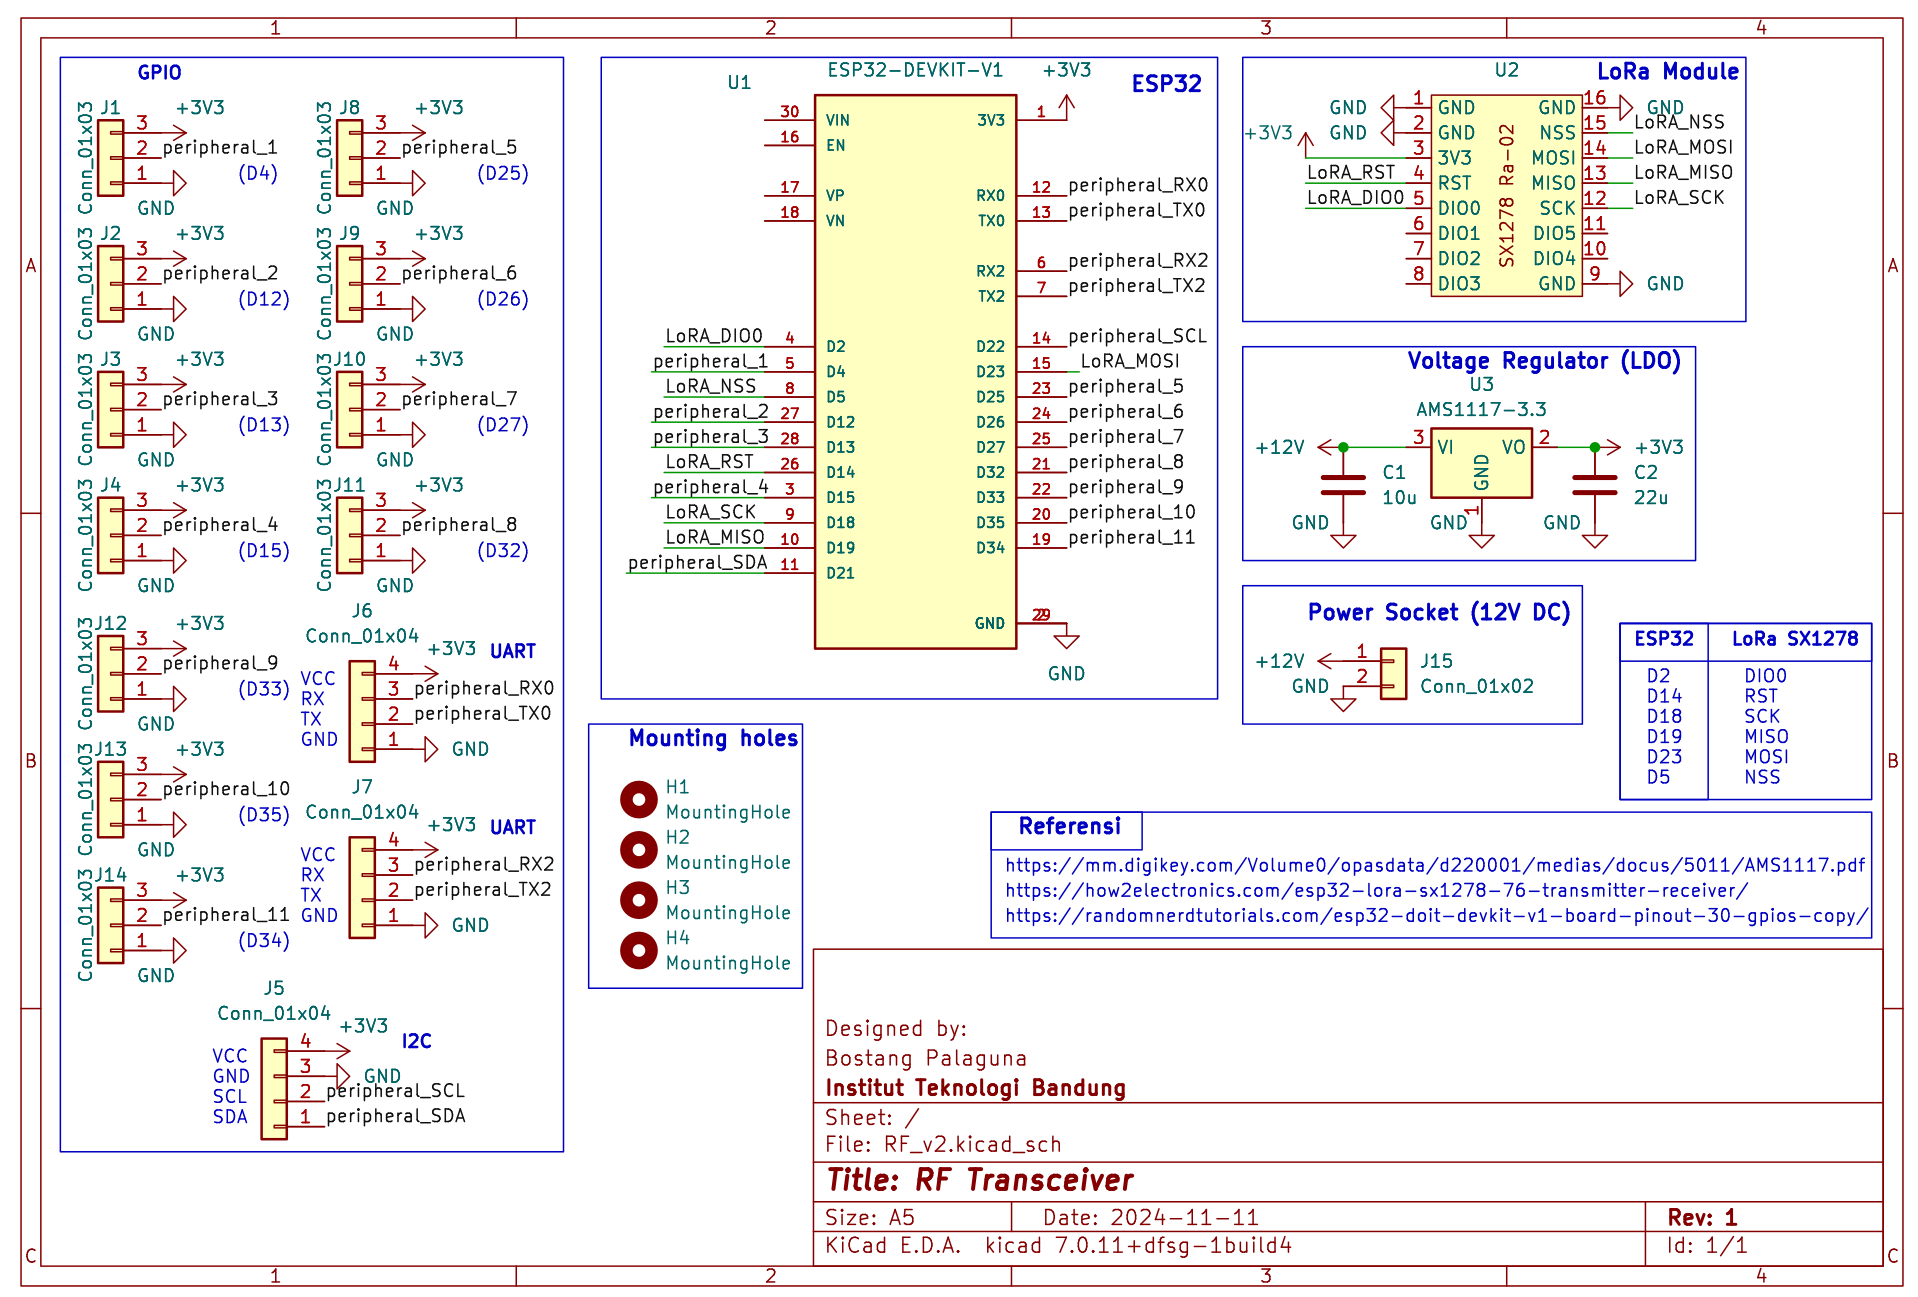Viewport: 1918px width, 1297px height.
Task: Click the LoRa SX1278 table header
Action: click(x=1795, y=638)
